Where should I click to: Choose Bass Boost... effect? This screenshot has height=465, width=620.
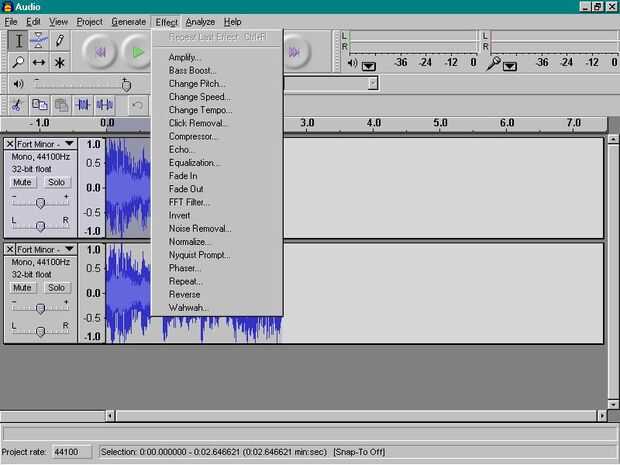(x=217, y=71)
